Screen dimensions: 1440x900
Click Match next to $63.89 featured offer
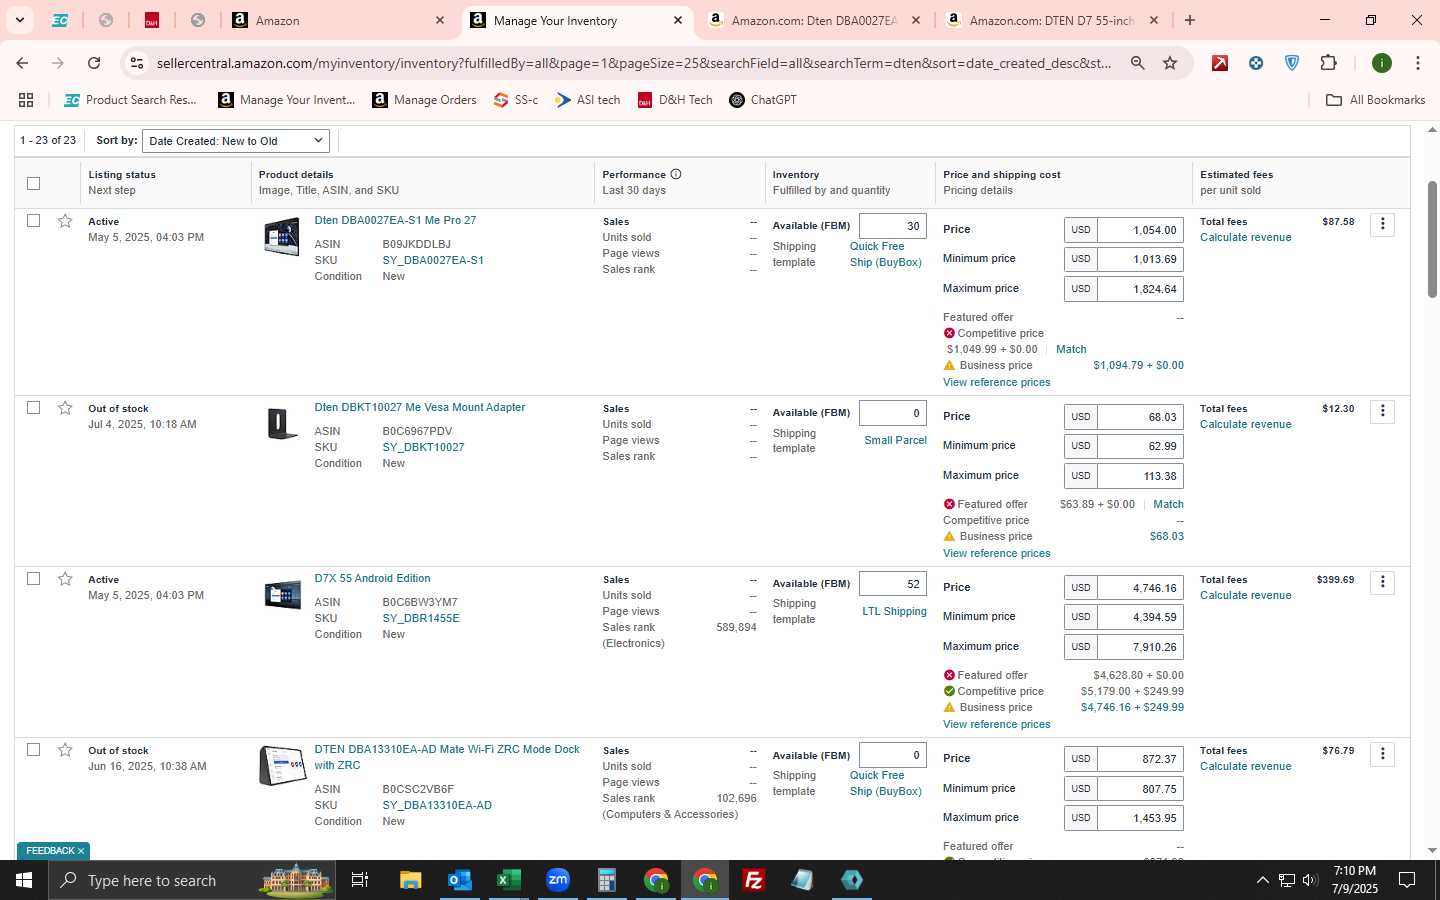[x=1168, y=504]
